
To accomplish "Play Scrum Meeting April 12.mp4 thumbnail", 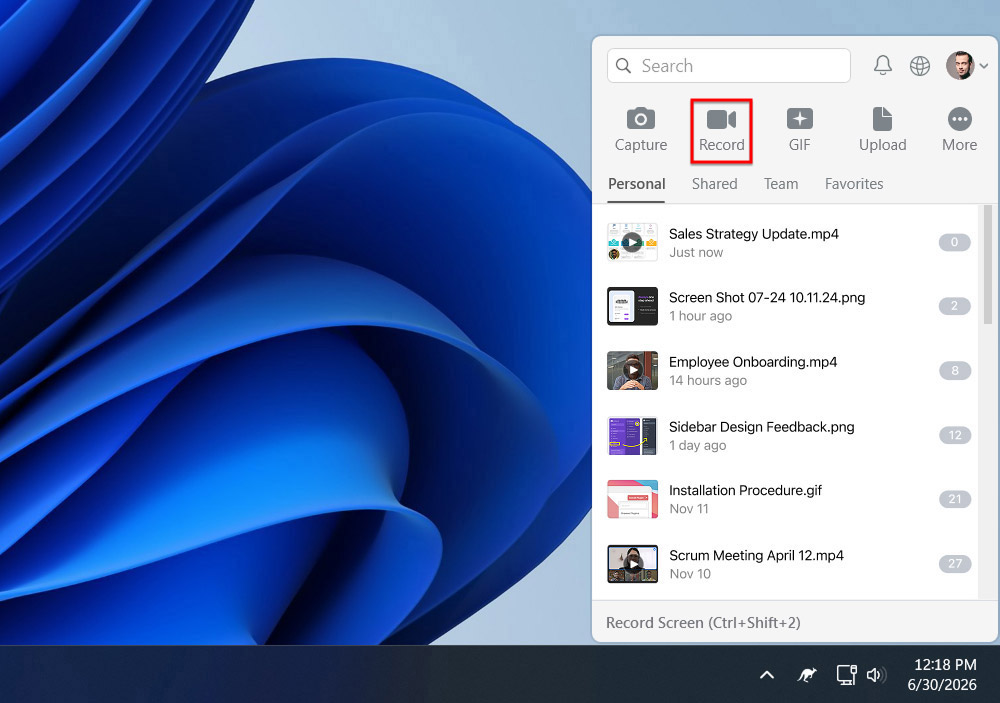I will (x=632, y=564).
